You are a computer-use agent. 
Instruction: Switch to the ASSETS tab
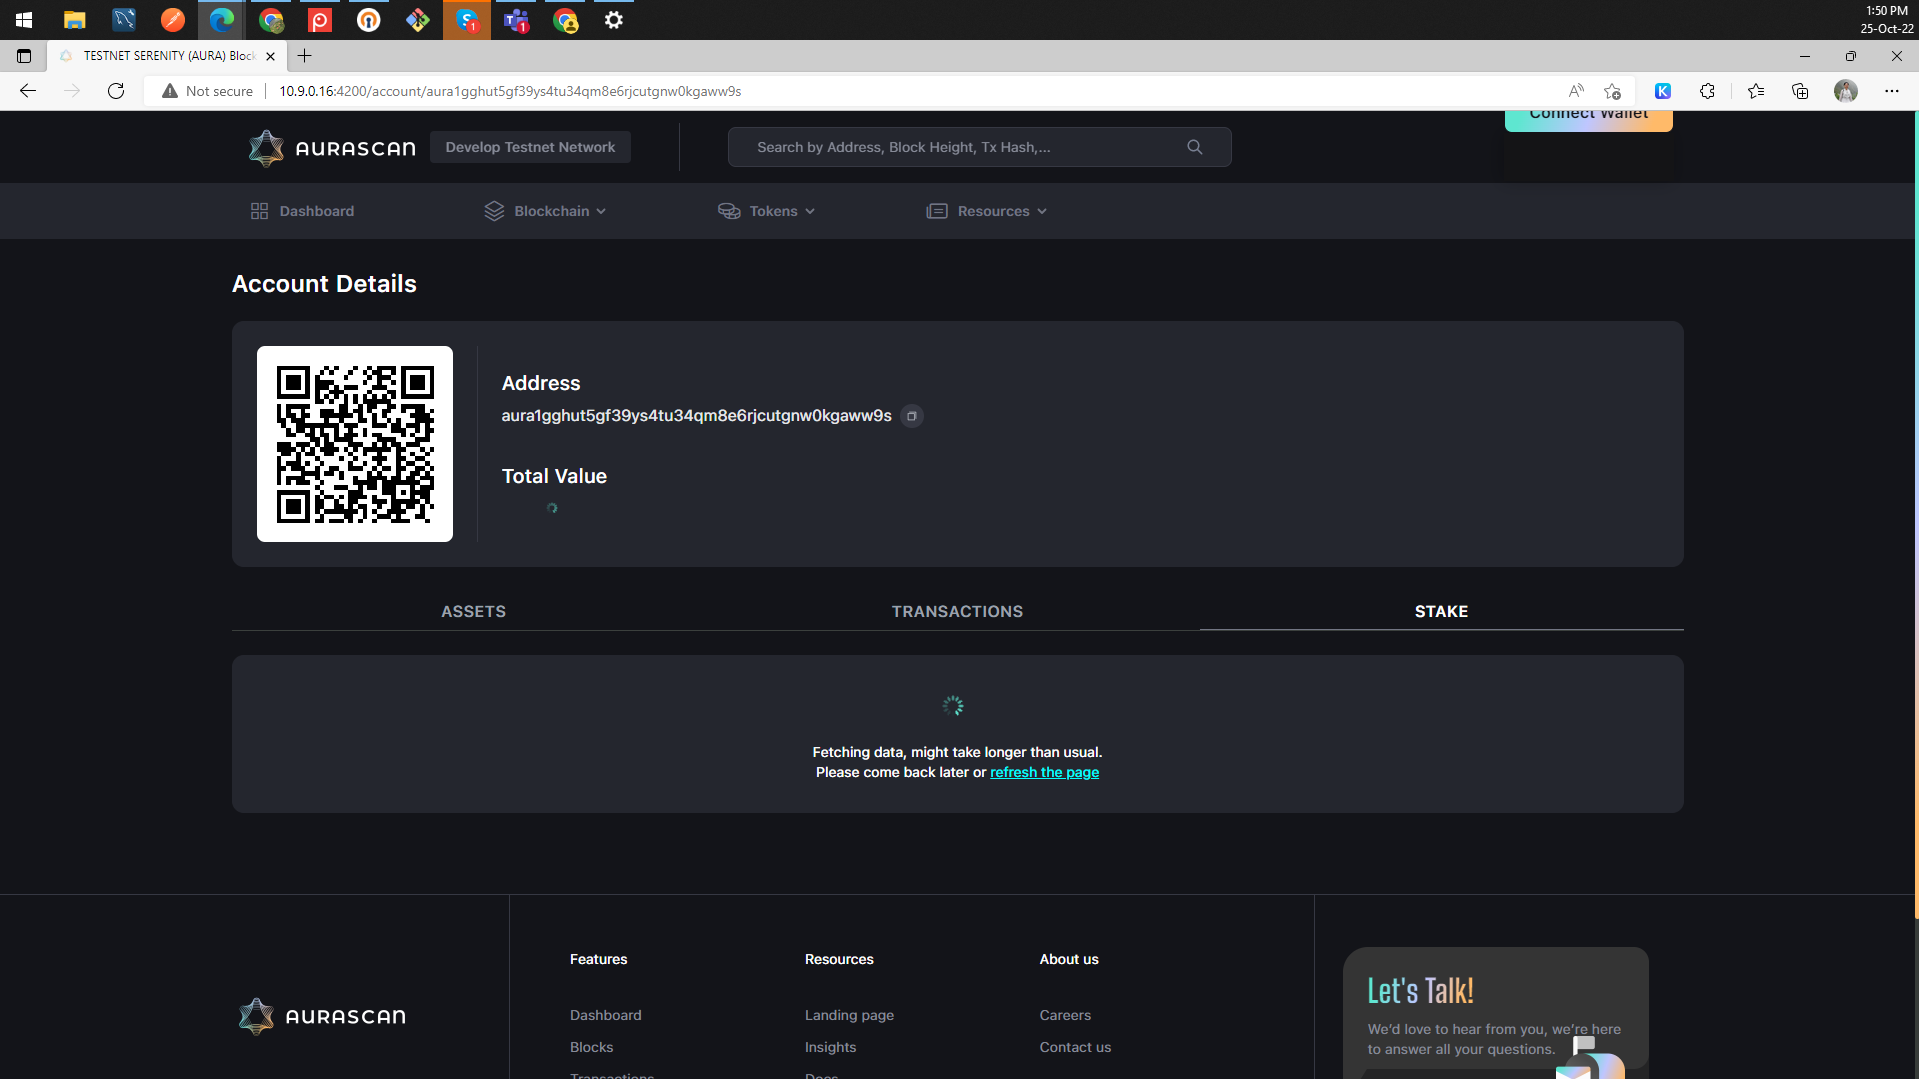473,611
